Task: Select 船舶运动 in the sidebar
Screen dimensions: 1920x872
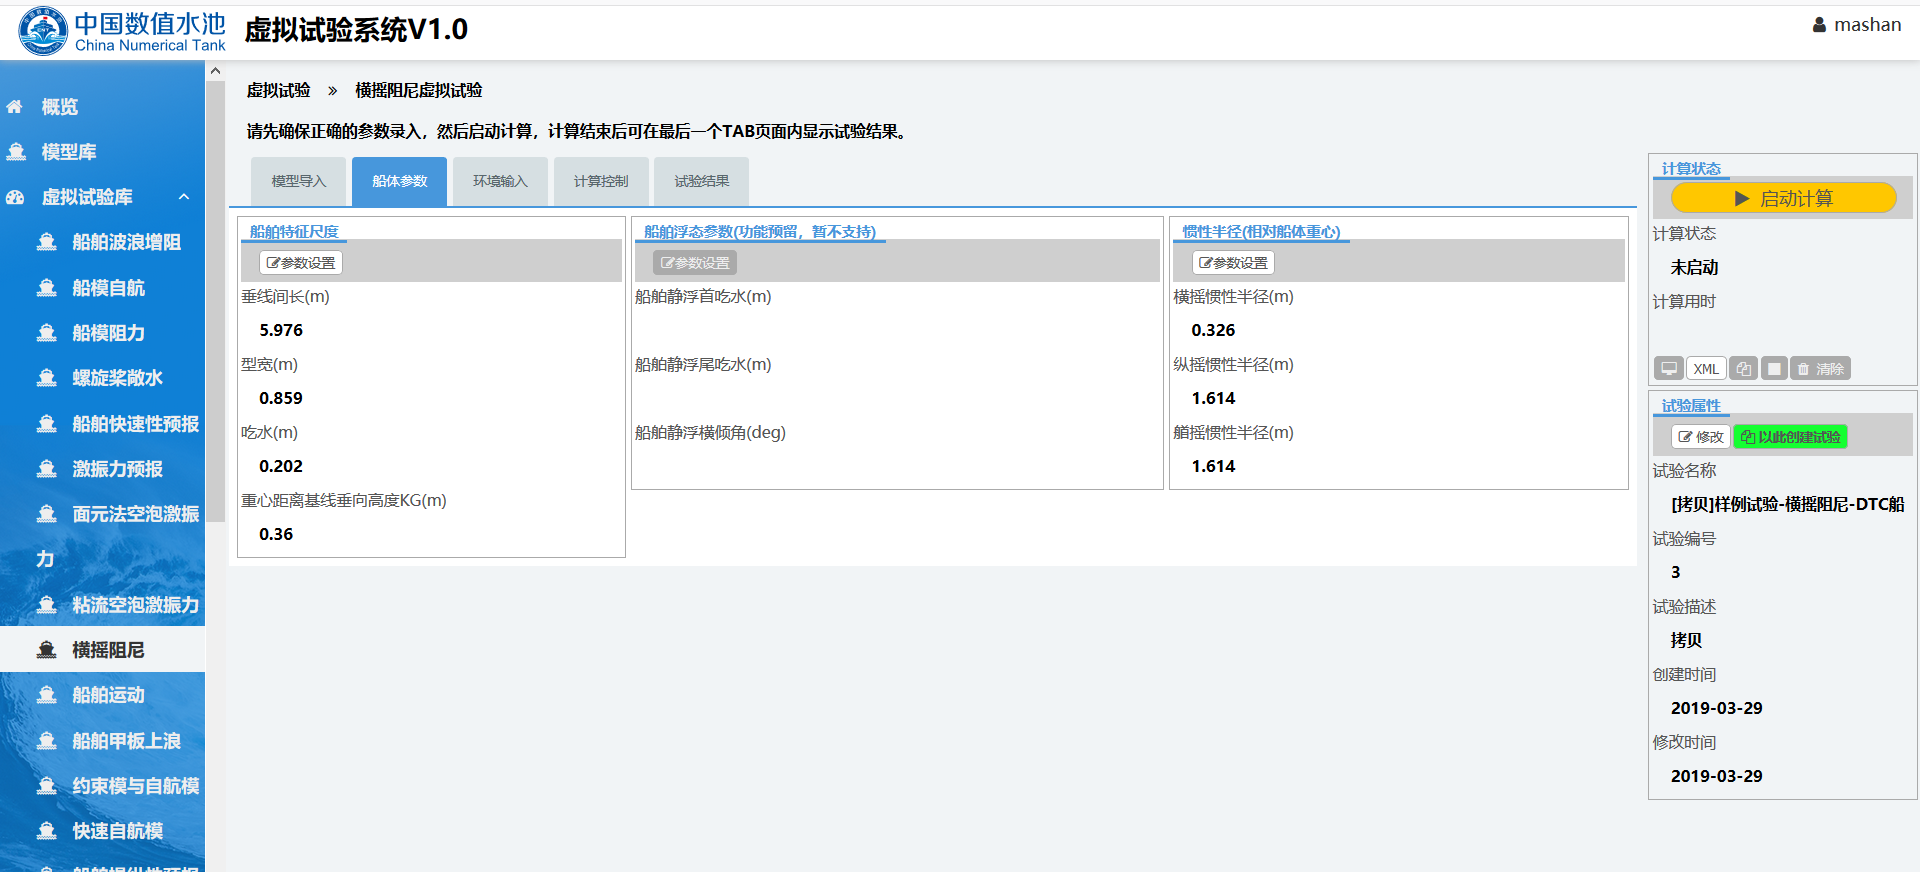Action: coord(108,695)
